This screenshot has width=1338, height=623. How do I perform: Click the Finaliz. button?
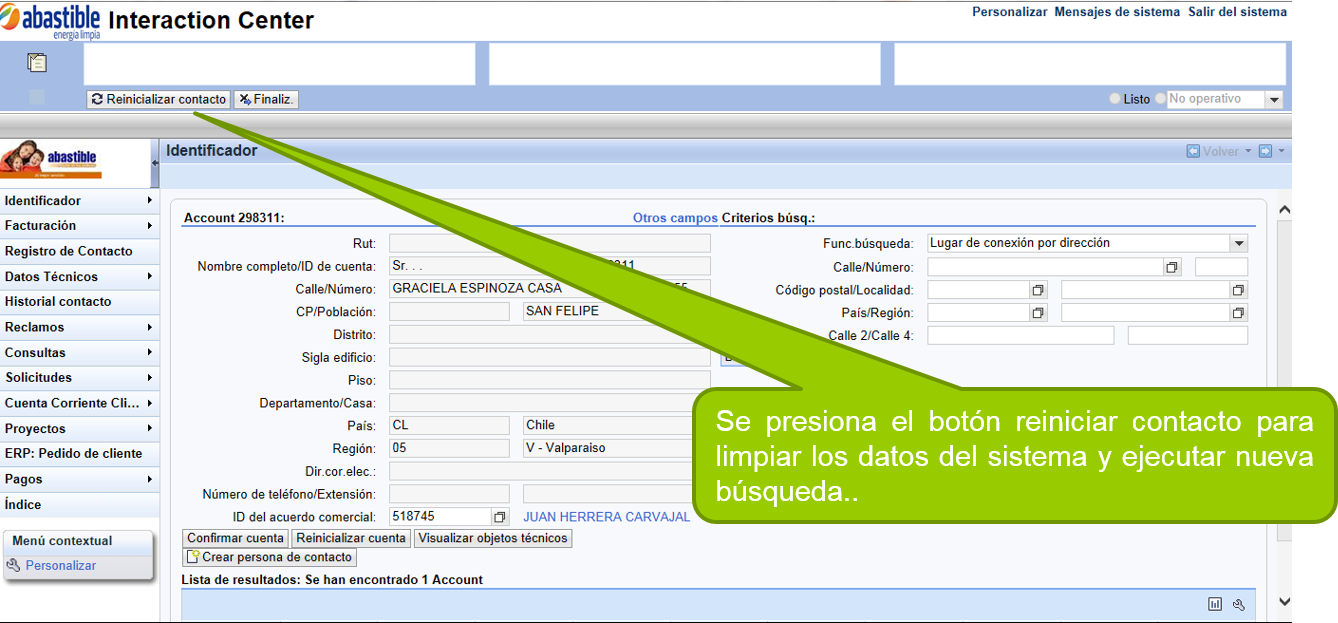coord(267,99)
